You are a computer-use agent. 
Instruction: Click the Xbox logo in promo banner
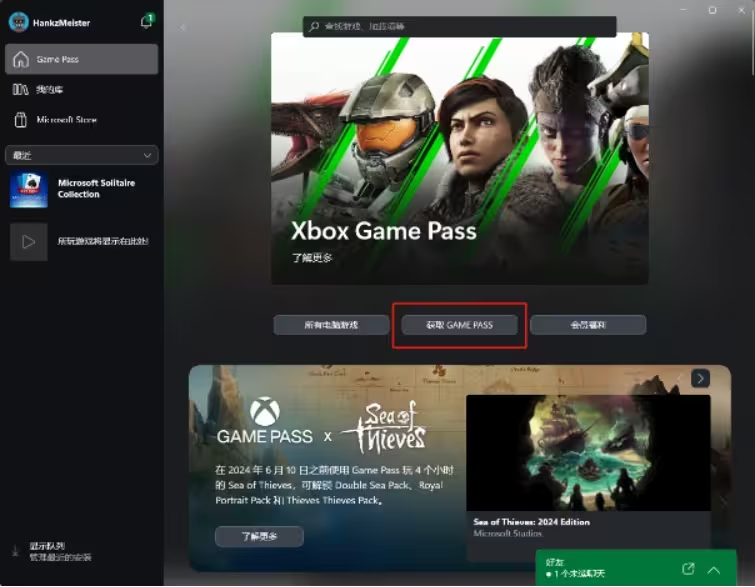(x=265, y=412)
